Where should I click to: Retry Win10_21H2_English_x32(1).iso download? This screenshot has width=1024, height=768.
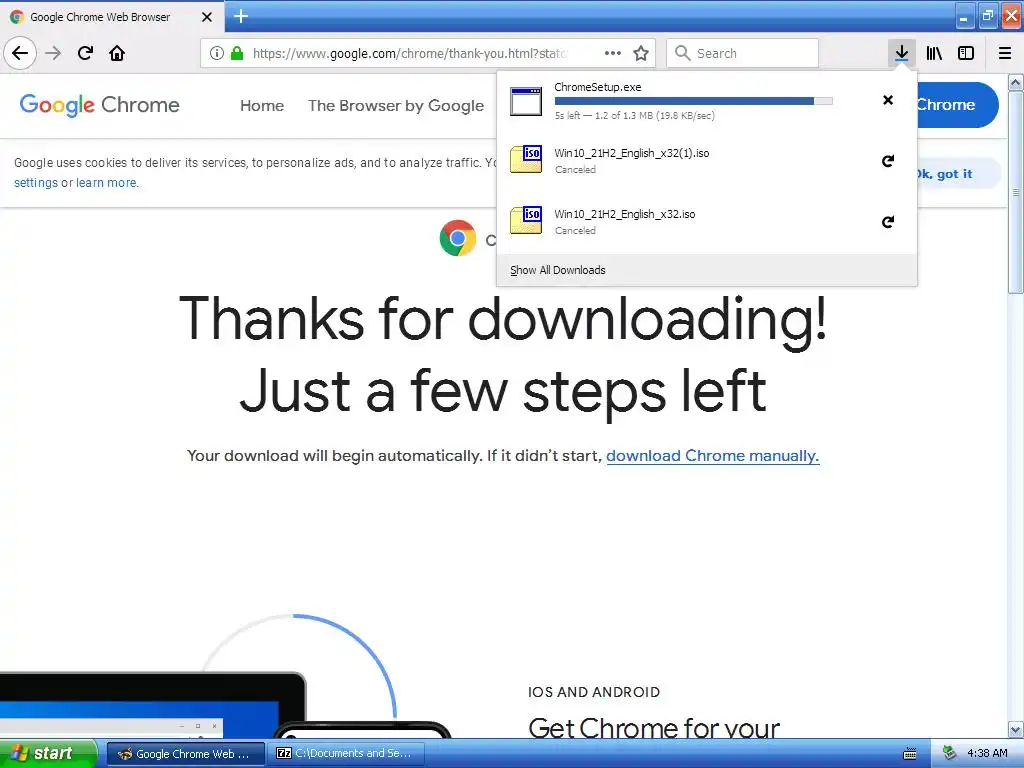(x=888, y=161)
